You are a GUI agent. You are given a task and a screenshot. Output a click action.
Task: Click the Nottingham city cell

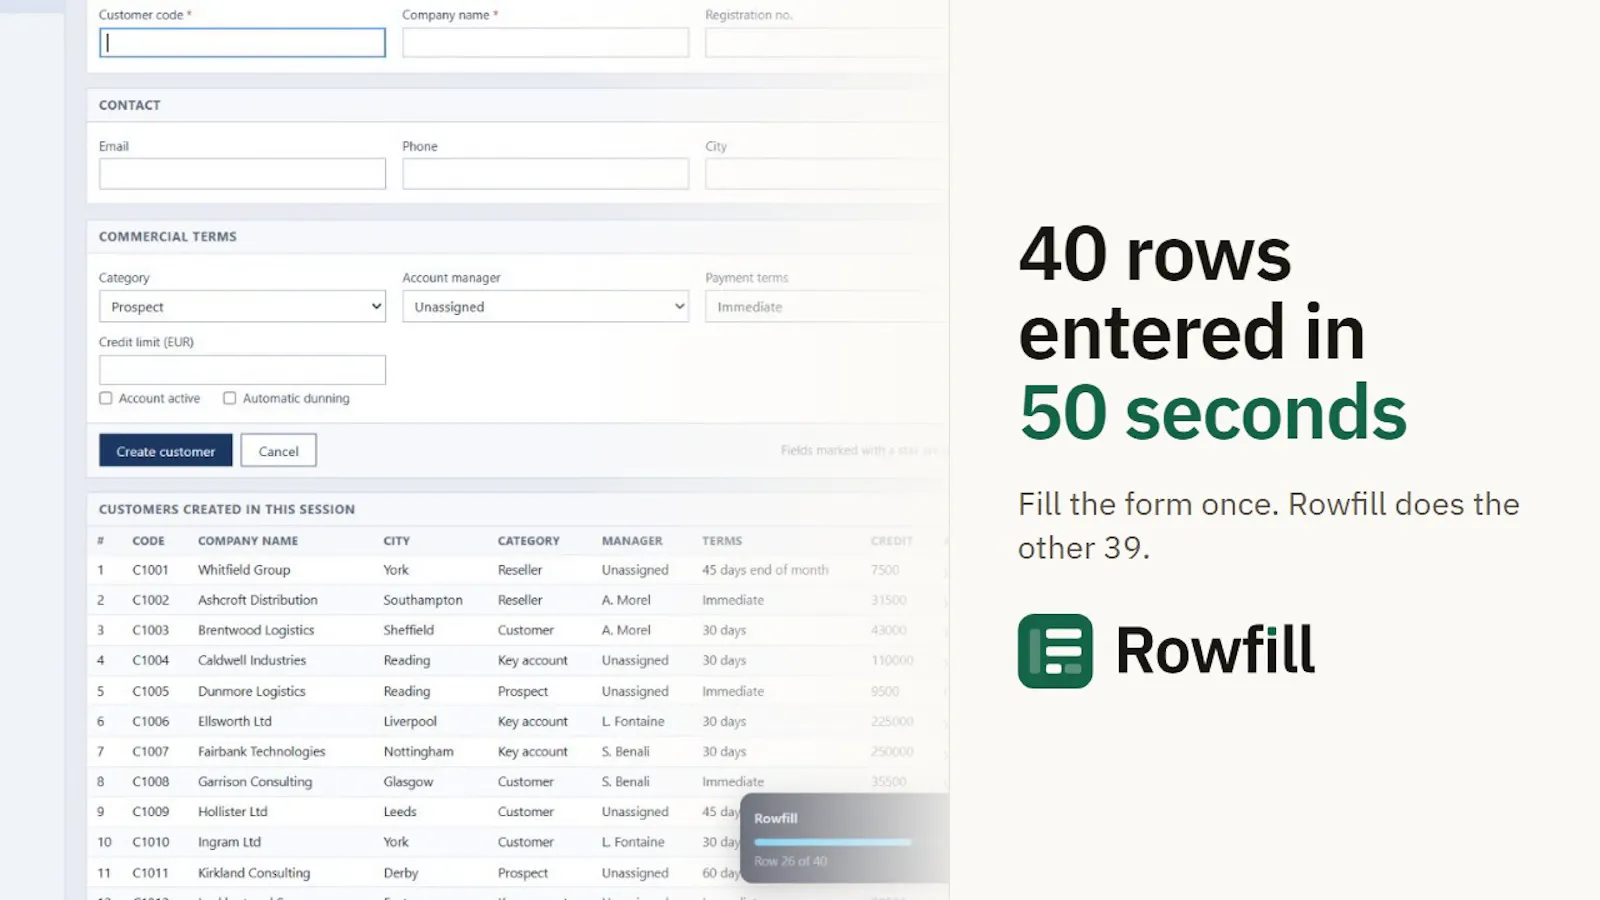[418, 751]
